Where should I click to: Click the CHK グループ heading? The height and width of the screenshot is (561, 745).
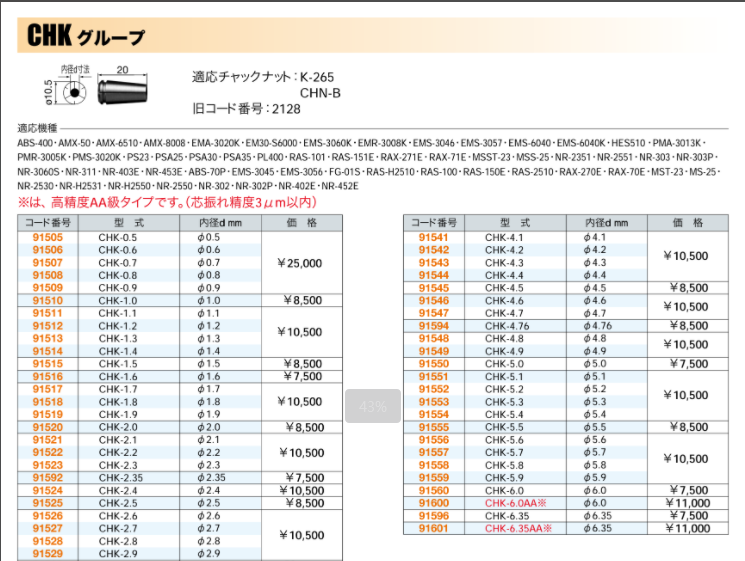pos(86,36)
